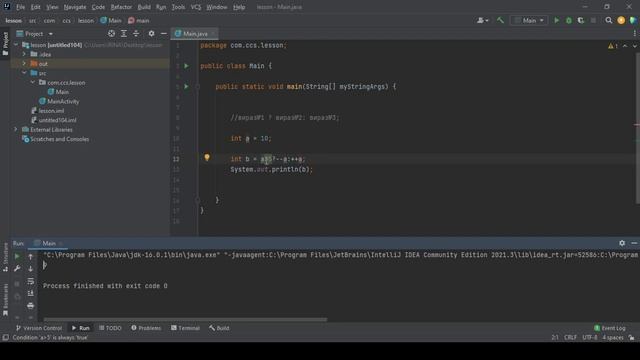Go to next highlighted problem arrow
This screenshot has width=640, height=360.
(x=634, y=46)
